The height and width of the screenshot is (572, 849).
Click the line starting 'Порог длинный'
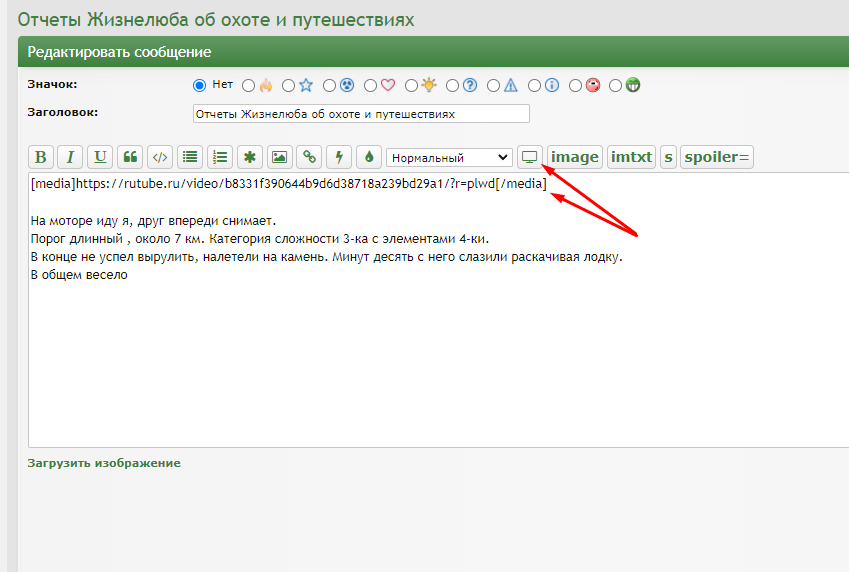[x=260, y=239]
